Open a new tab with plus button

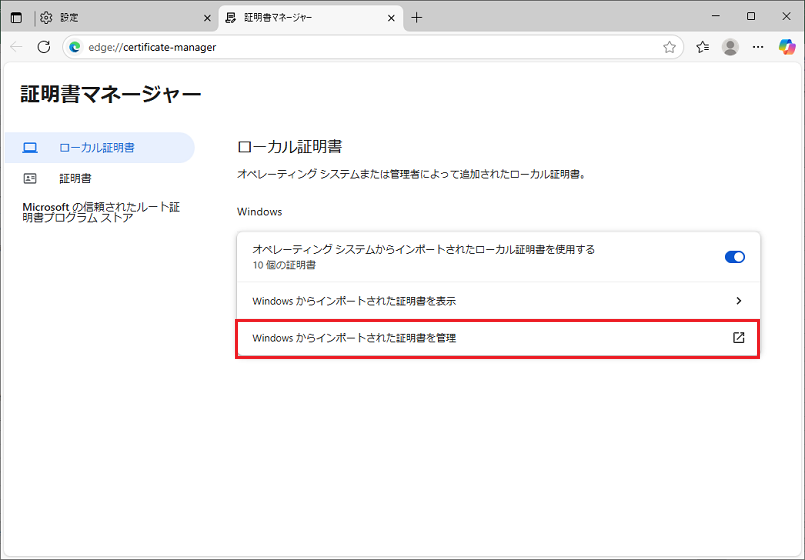[417, 18]
